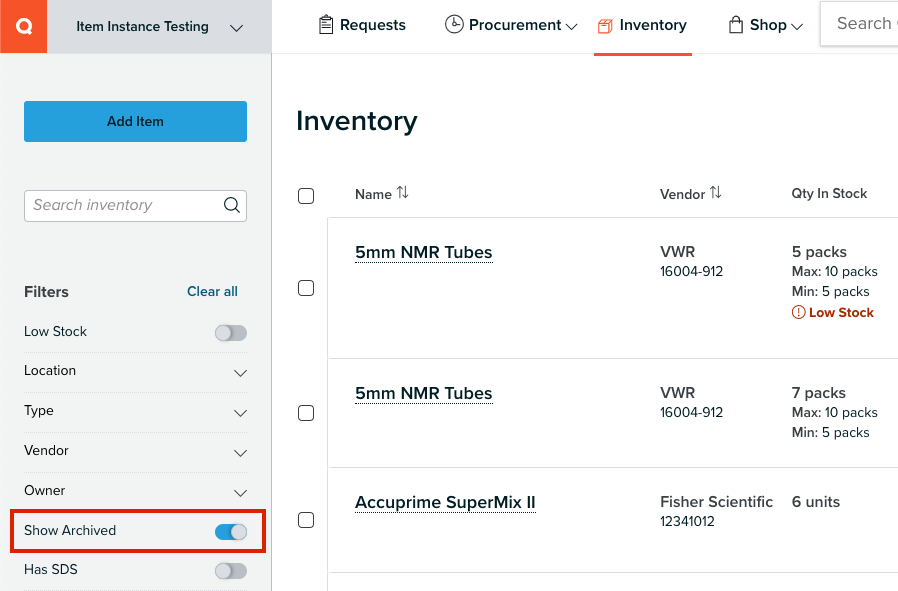The image size is (898, 591).
Task: Open the Accuprime SuperMix II item
Action: [x=445, y=502]
